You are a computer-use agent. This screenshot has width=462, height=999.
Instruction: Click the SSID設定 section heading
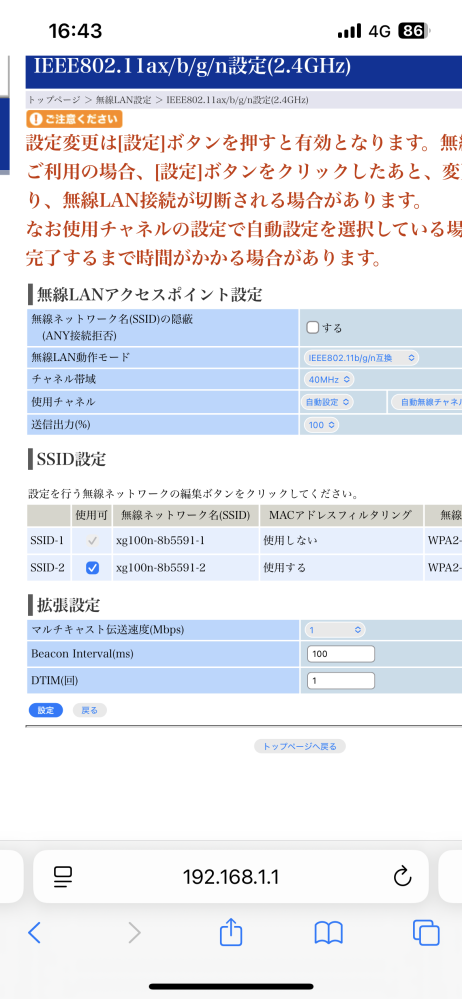(x=71, y=459)
